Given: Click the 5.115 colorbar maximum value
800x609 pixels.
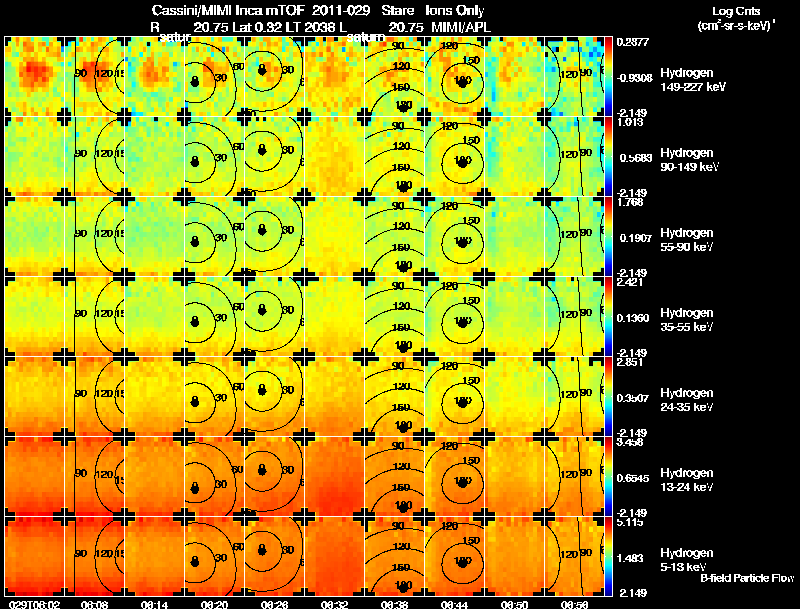Looking at the screenshot, I should click(630, 522).
